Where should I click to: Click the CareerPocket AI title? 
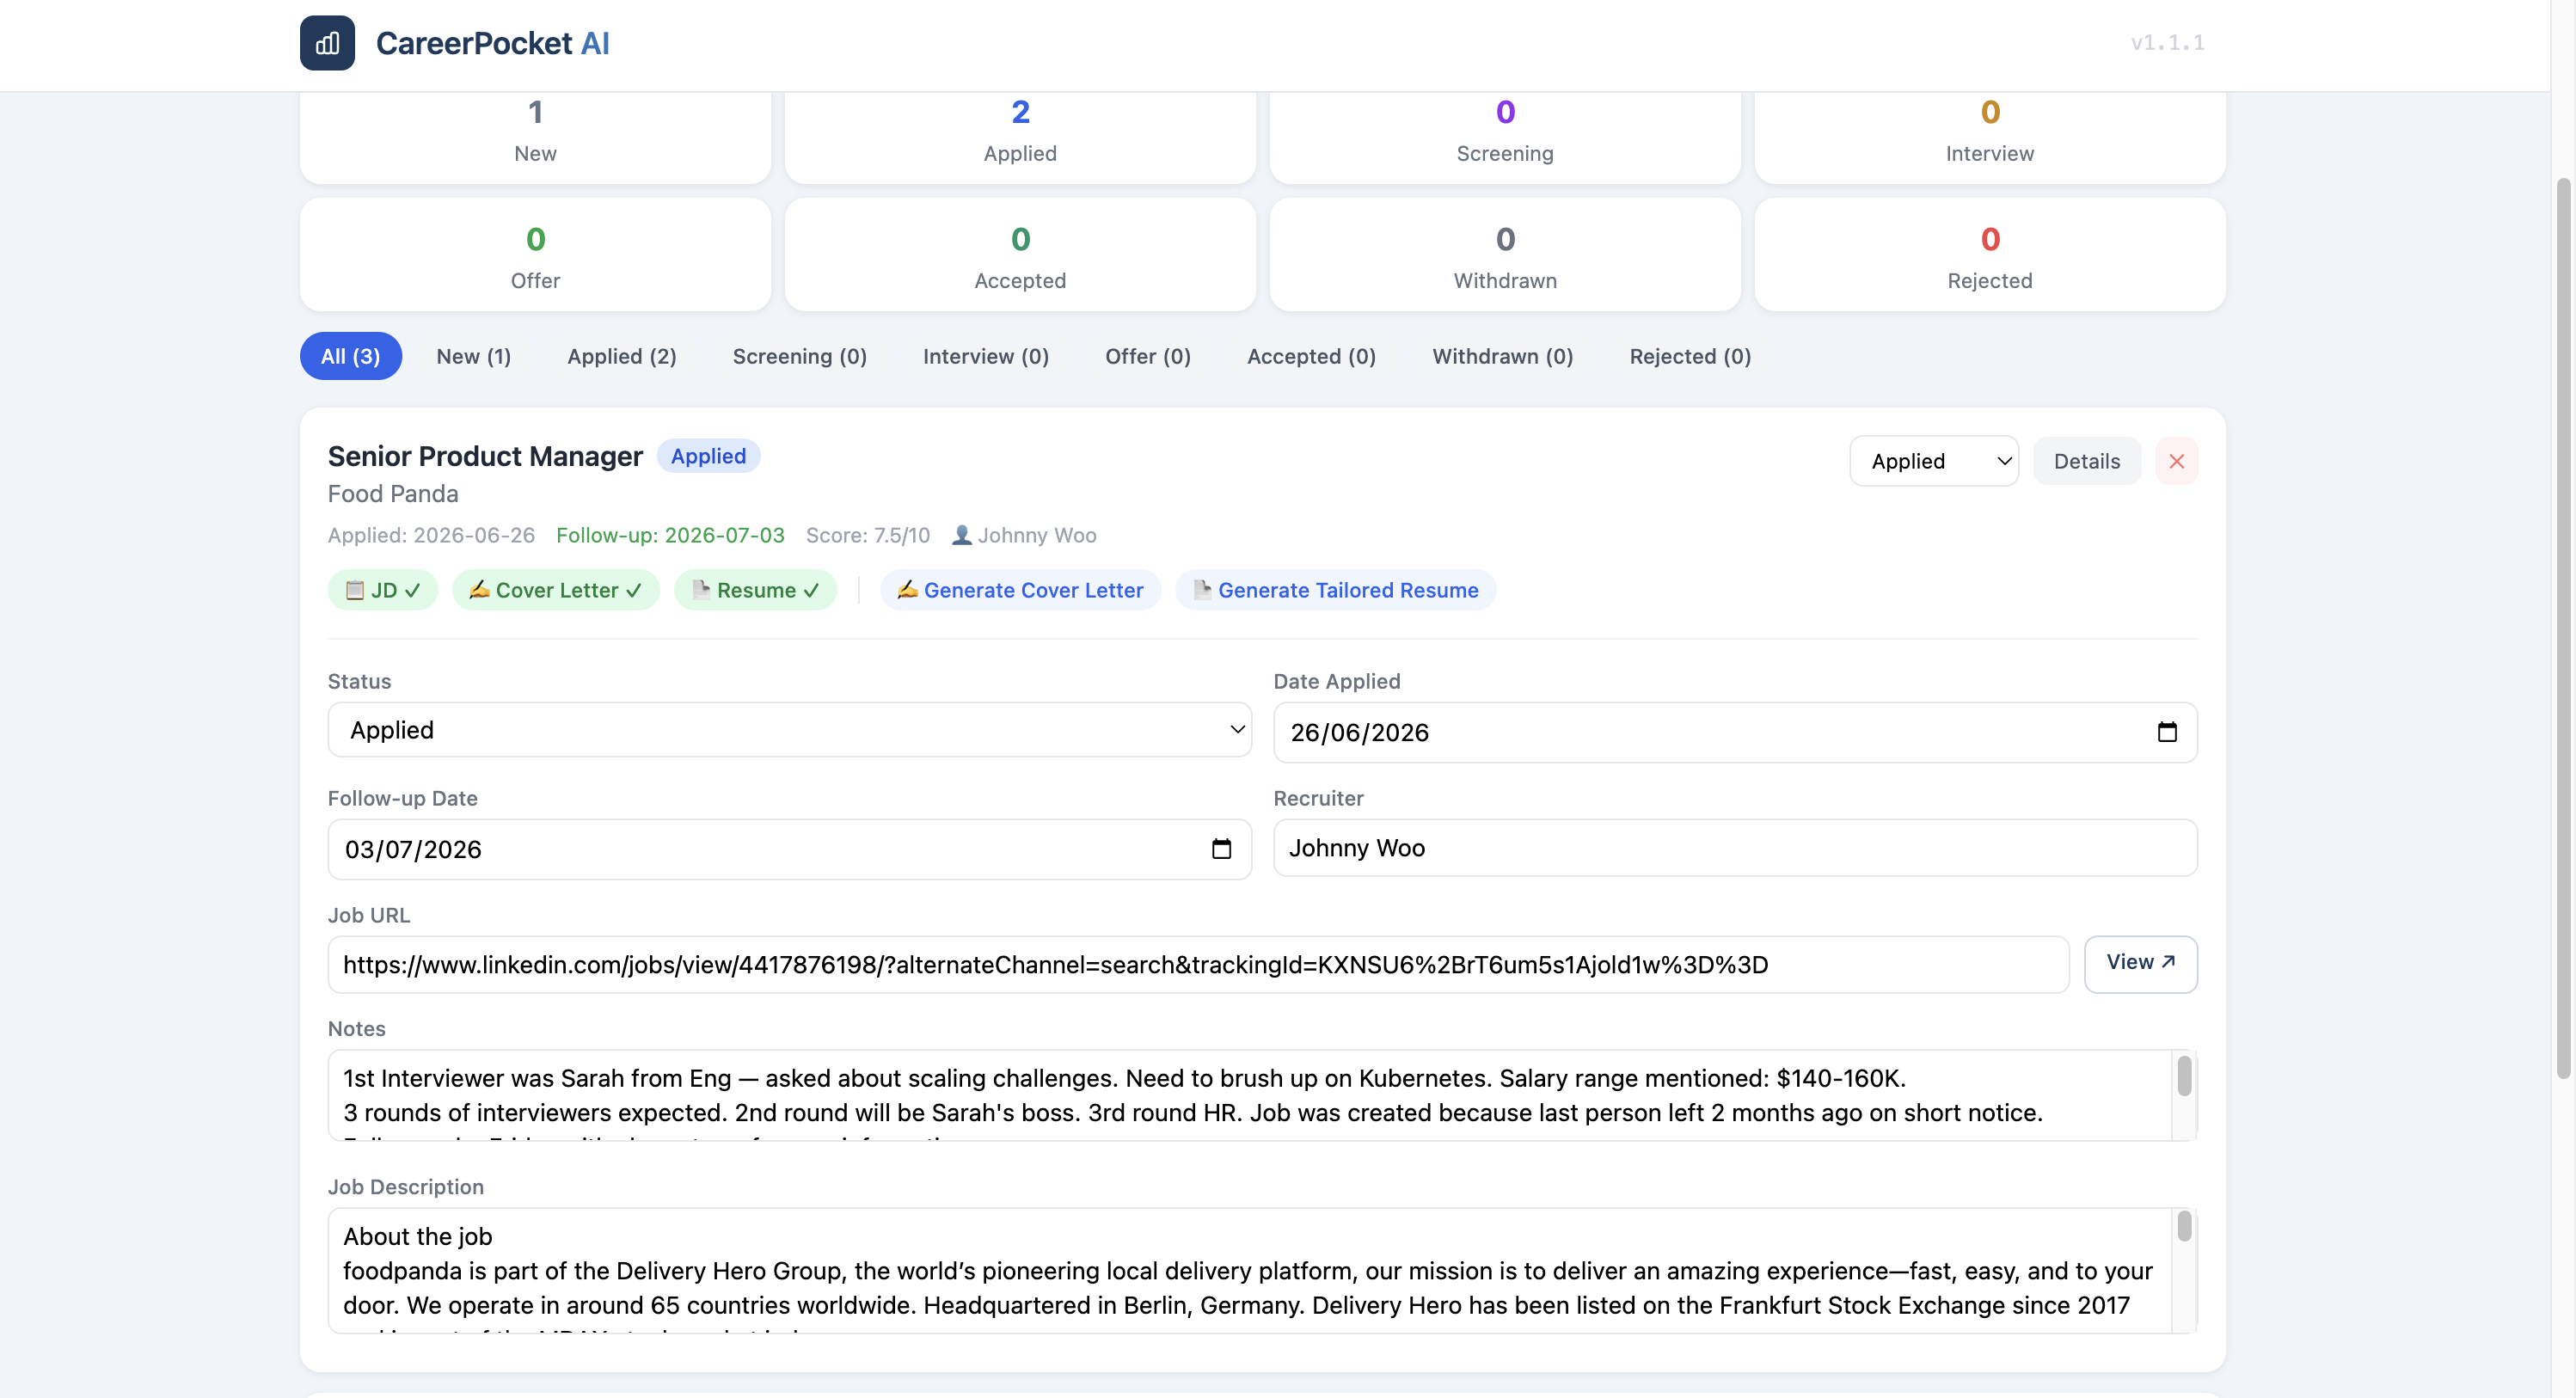(492, 43)
